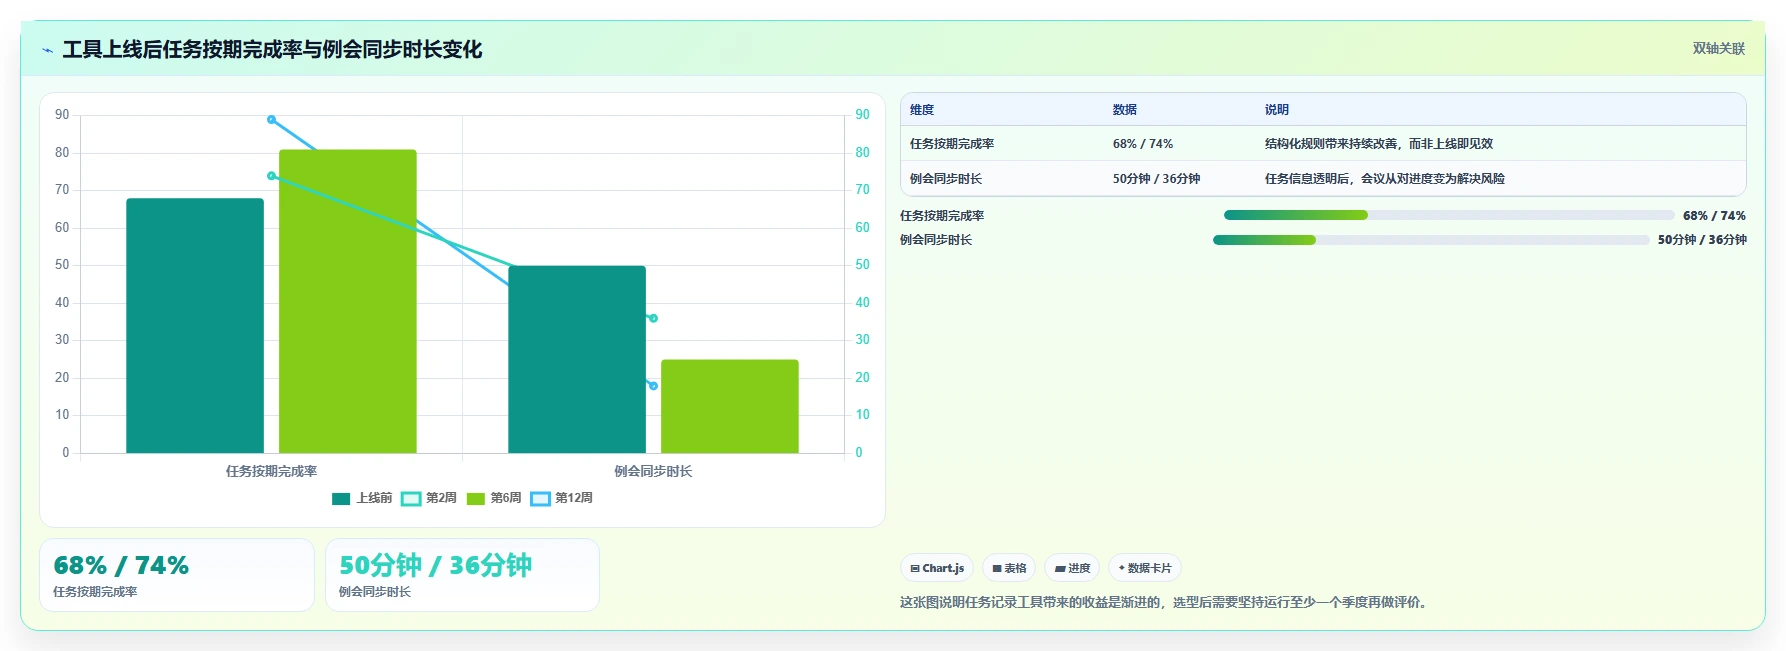Toggle the 上线前 legend swatch
The width and height of the screenshot is (1786, 651).
(x=341, y=498)
